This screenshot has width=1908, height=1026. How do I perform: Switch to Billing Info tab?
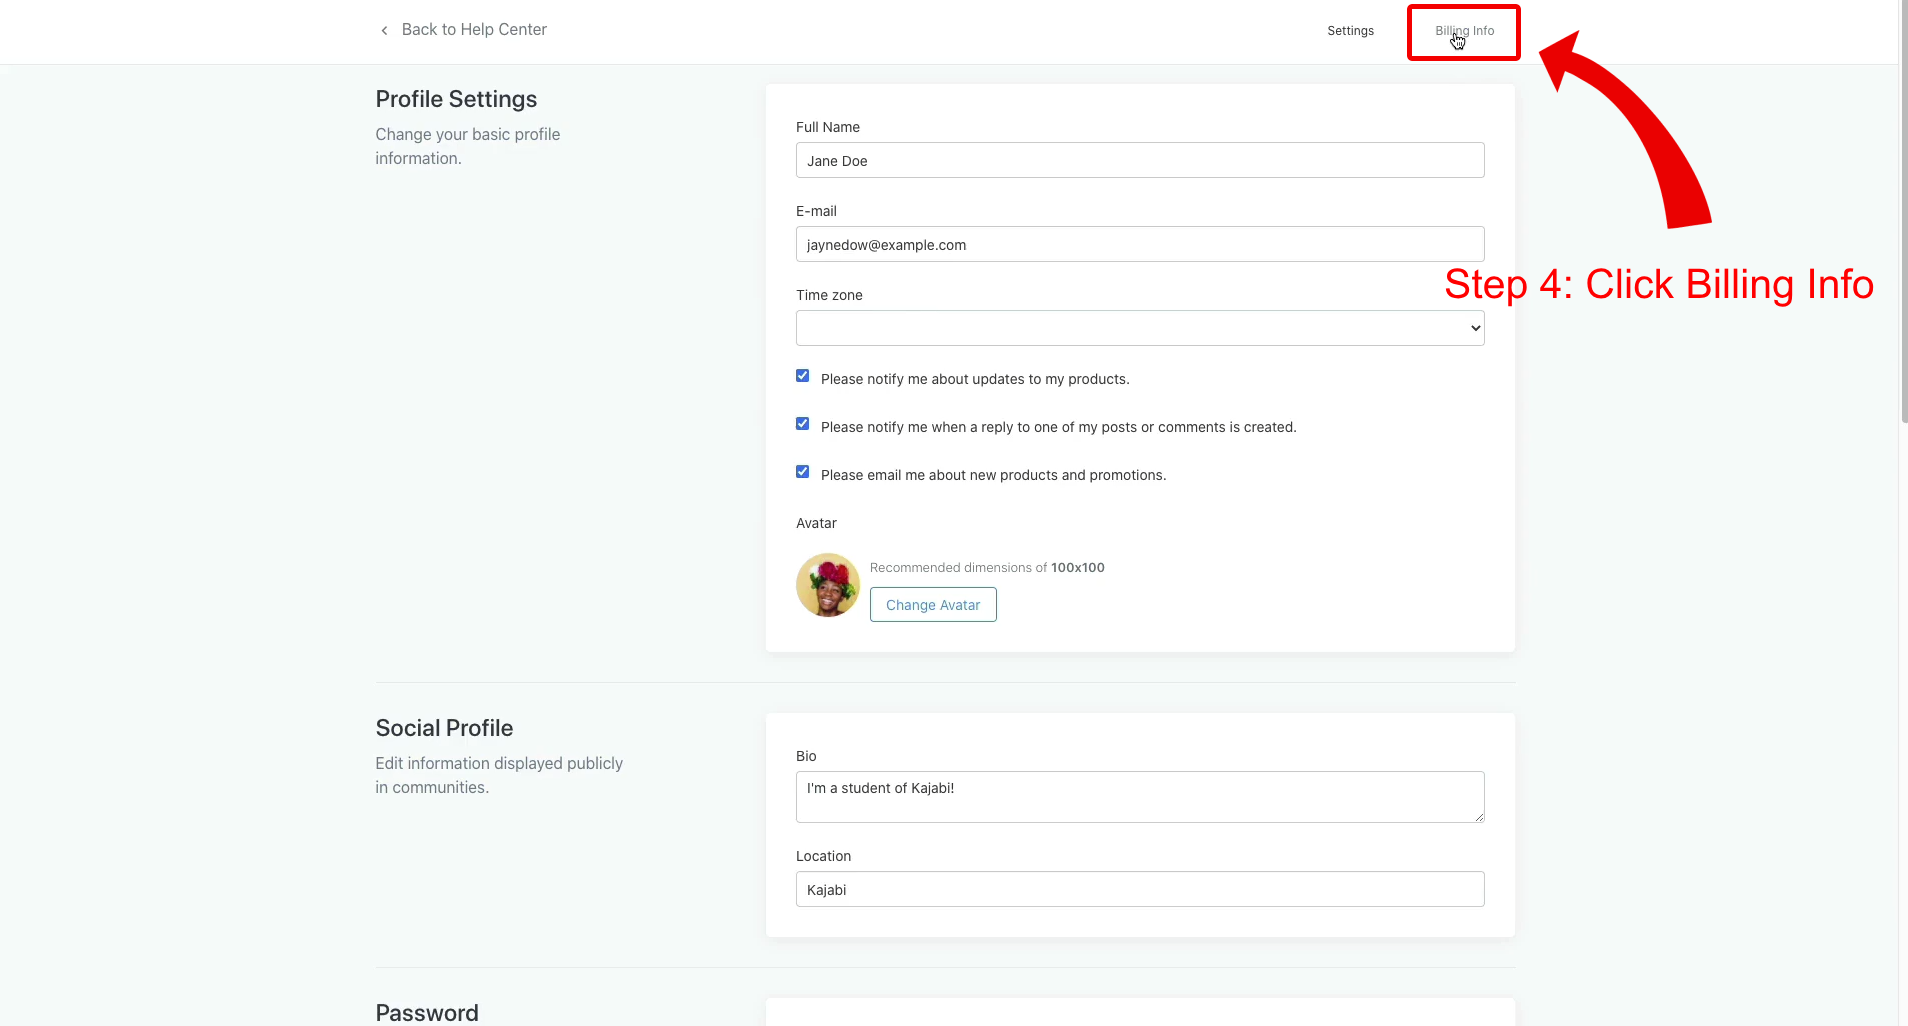coord(1464,31)
